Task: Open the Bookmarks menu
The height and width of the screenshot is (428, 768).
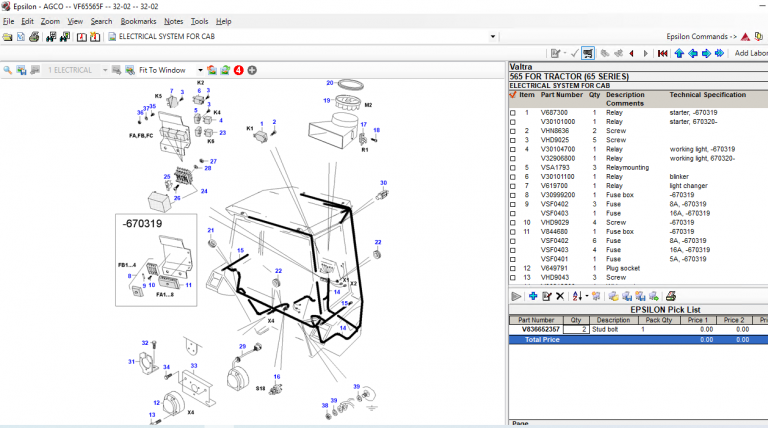Action: 138,21
